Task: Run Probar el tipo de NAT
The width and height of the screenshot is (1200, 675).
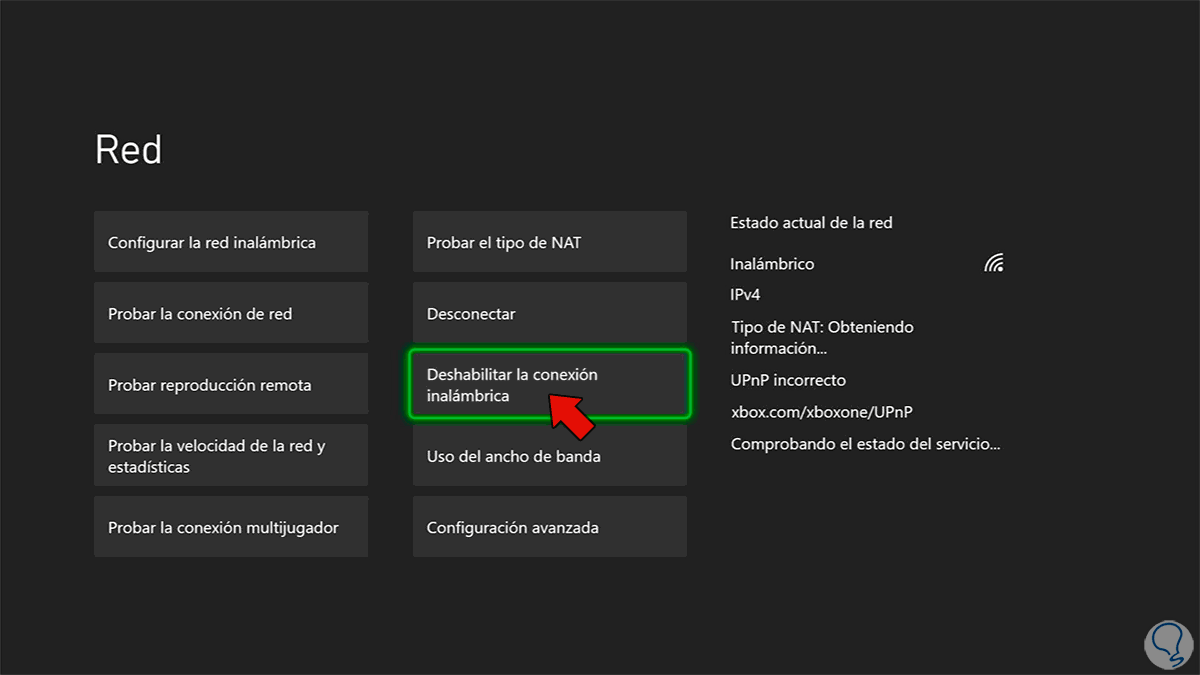Action: tap(549, 242)
